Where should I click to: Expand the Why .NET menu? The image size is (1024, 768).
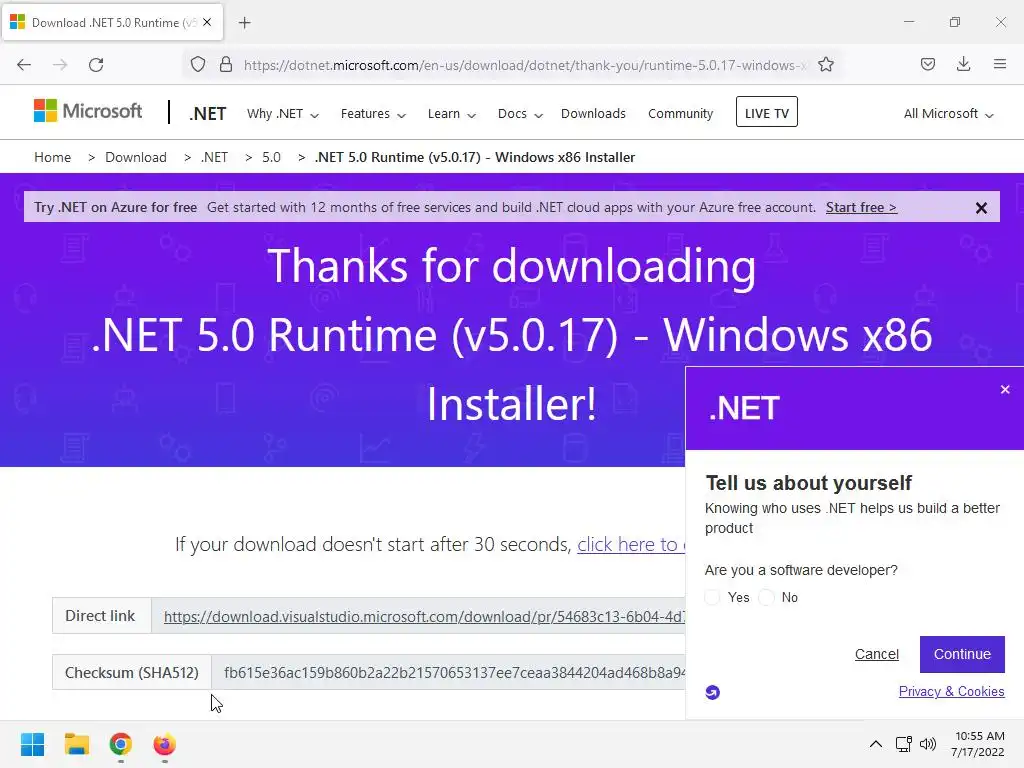pyautogui.click(x=283, y=114)
